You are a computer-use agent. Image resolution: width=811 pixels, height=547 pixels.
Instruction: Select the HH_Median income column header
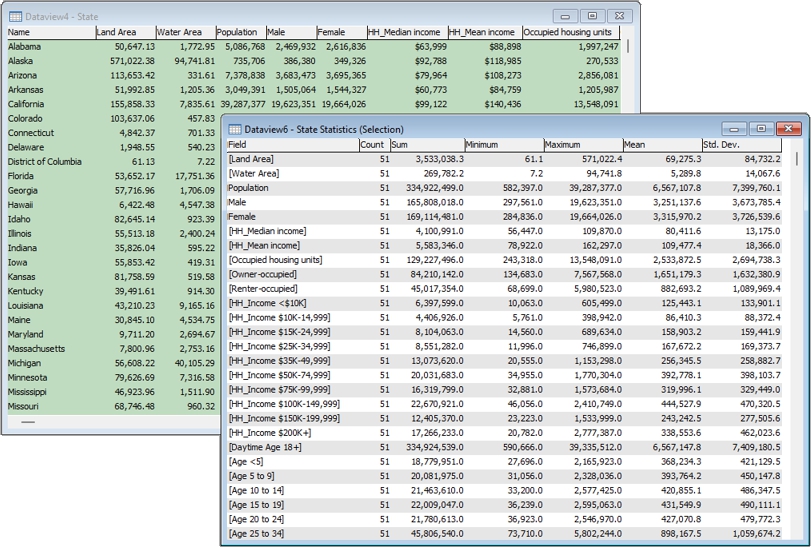pos(407,32)
